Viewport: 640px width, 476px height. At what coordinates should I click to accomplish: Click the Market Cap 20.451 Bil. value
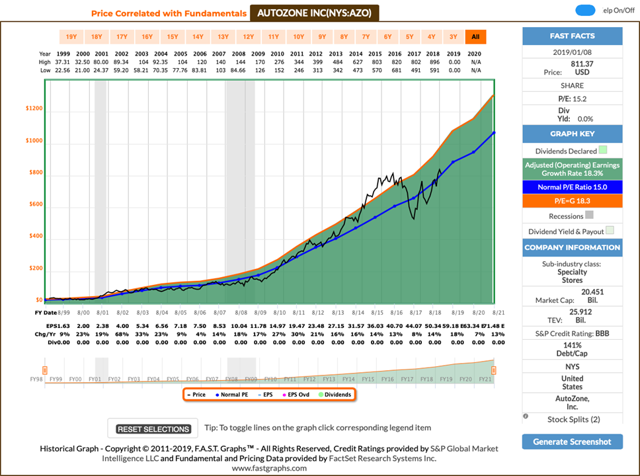click(592, 296)
